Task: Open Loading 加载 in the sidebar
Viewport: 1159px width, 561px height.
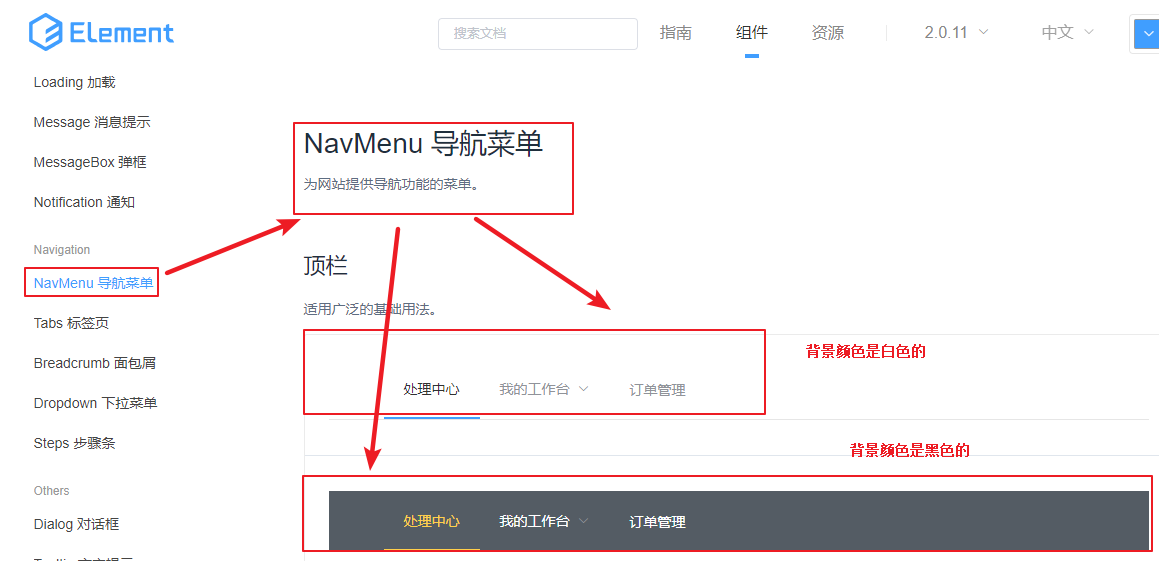Action: coord(74,82)
